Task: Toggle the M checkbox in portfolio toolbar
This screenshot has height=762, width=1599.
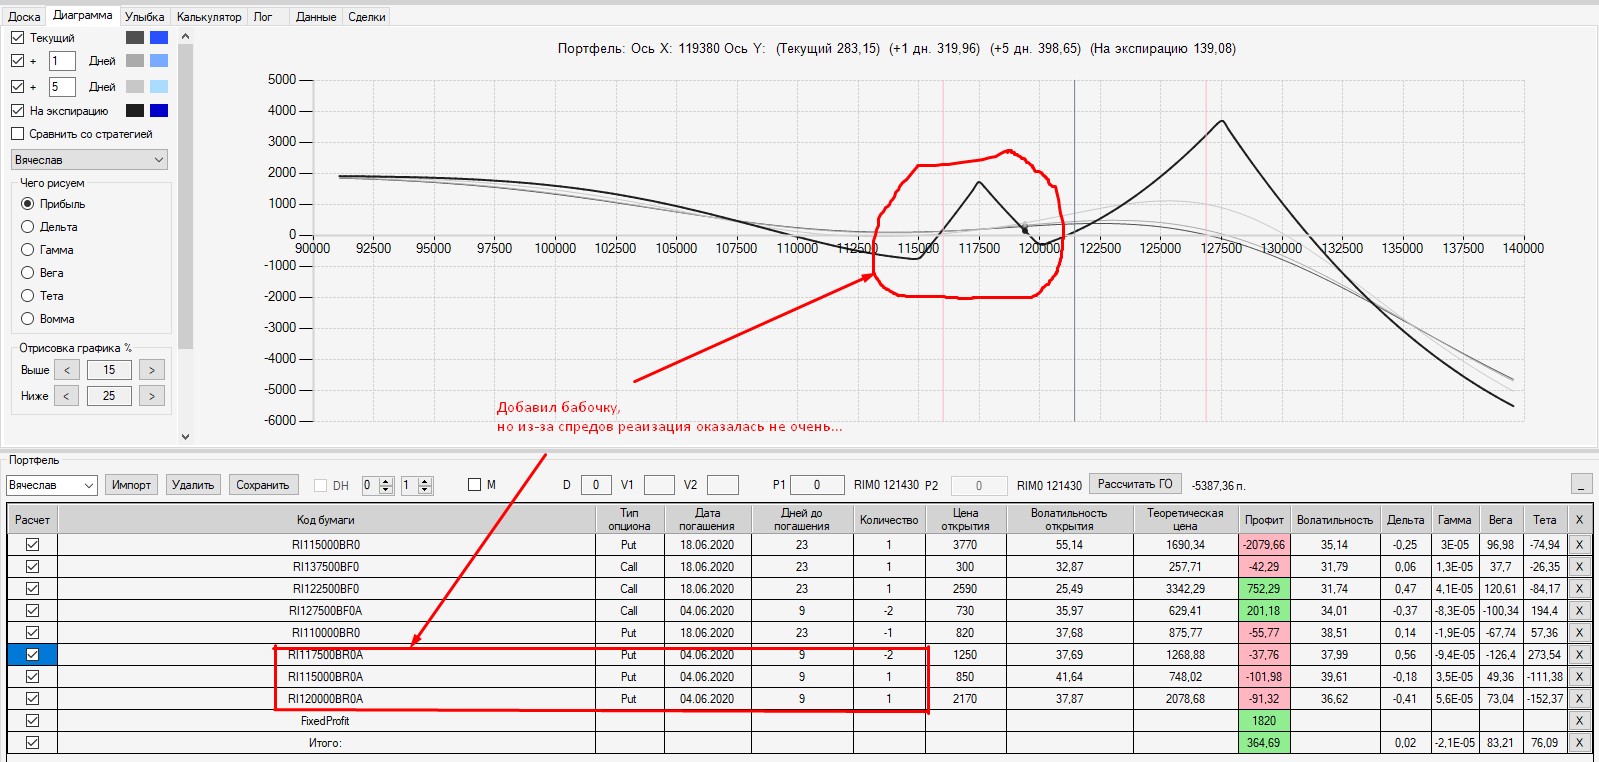Action: [475, 485]
